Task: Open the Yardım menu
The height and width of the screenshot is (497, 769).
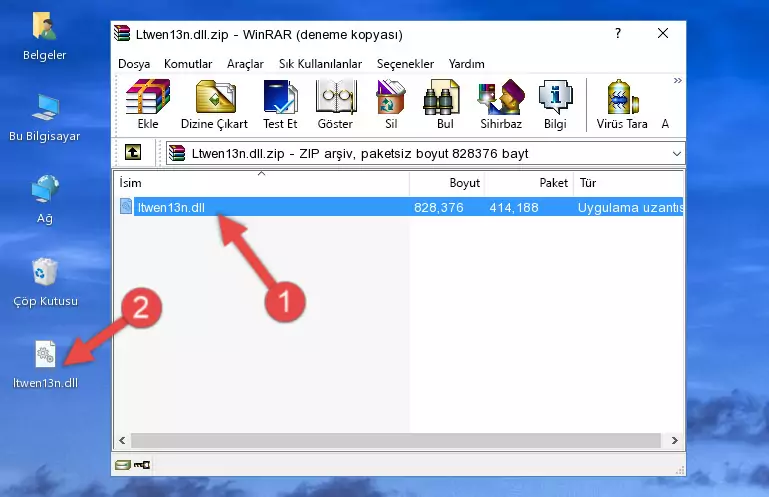Action: [x=466, y=64]
